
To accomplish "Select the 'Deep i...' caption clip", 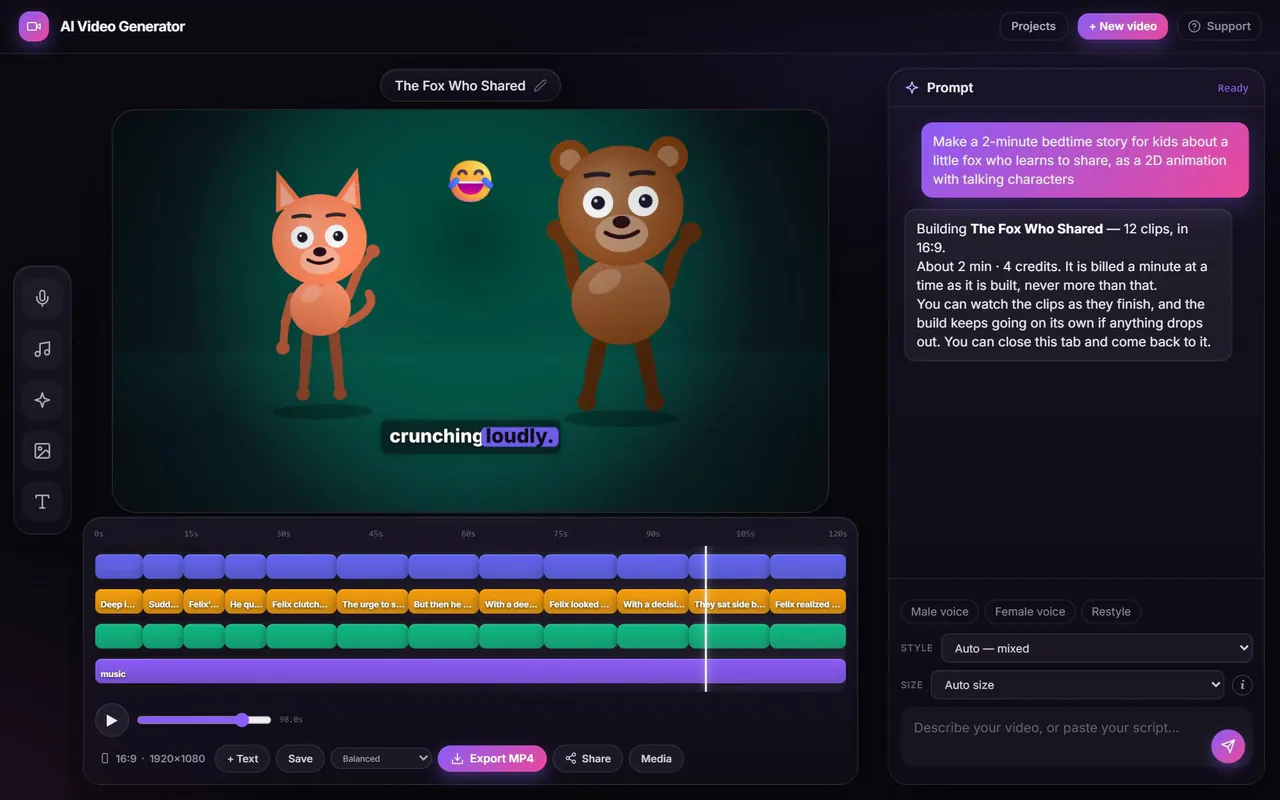I will (119, 602).
